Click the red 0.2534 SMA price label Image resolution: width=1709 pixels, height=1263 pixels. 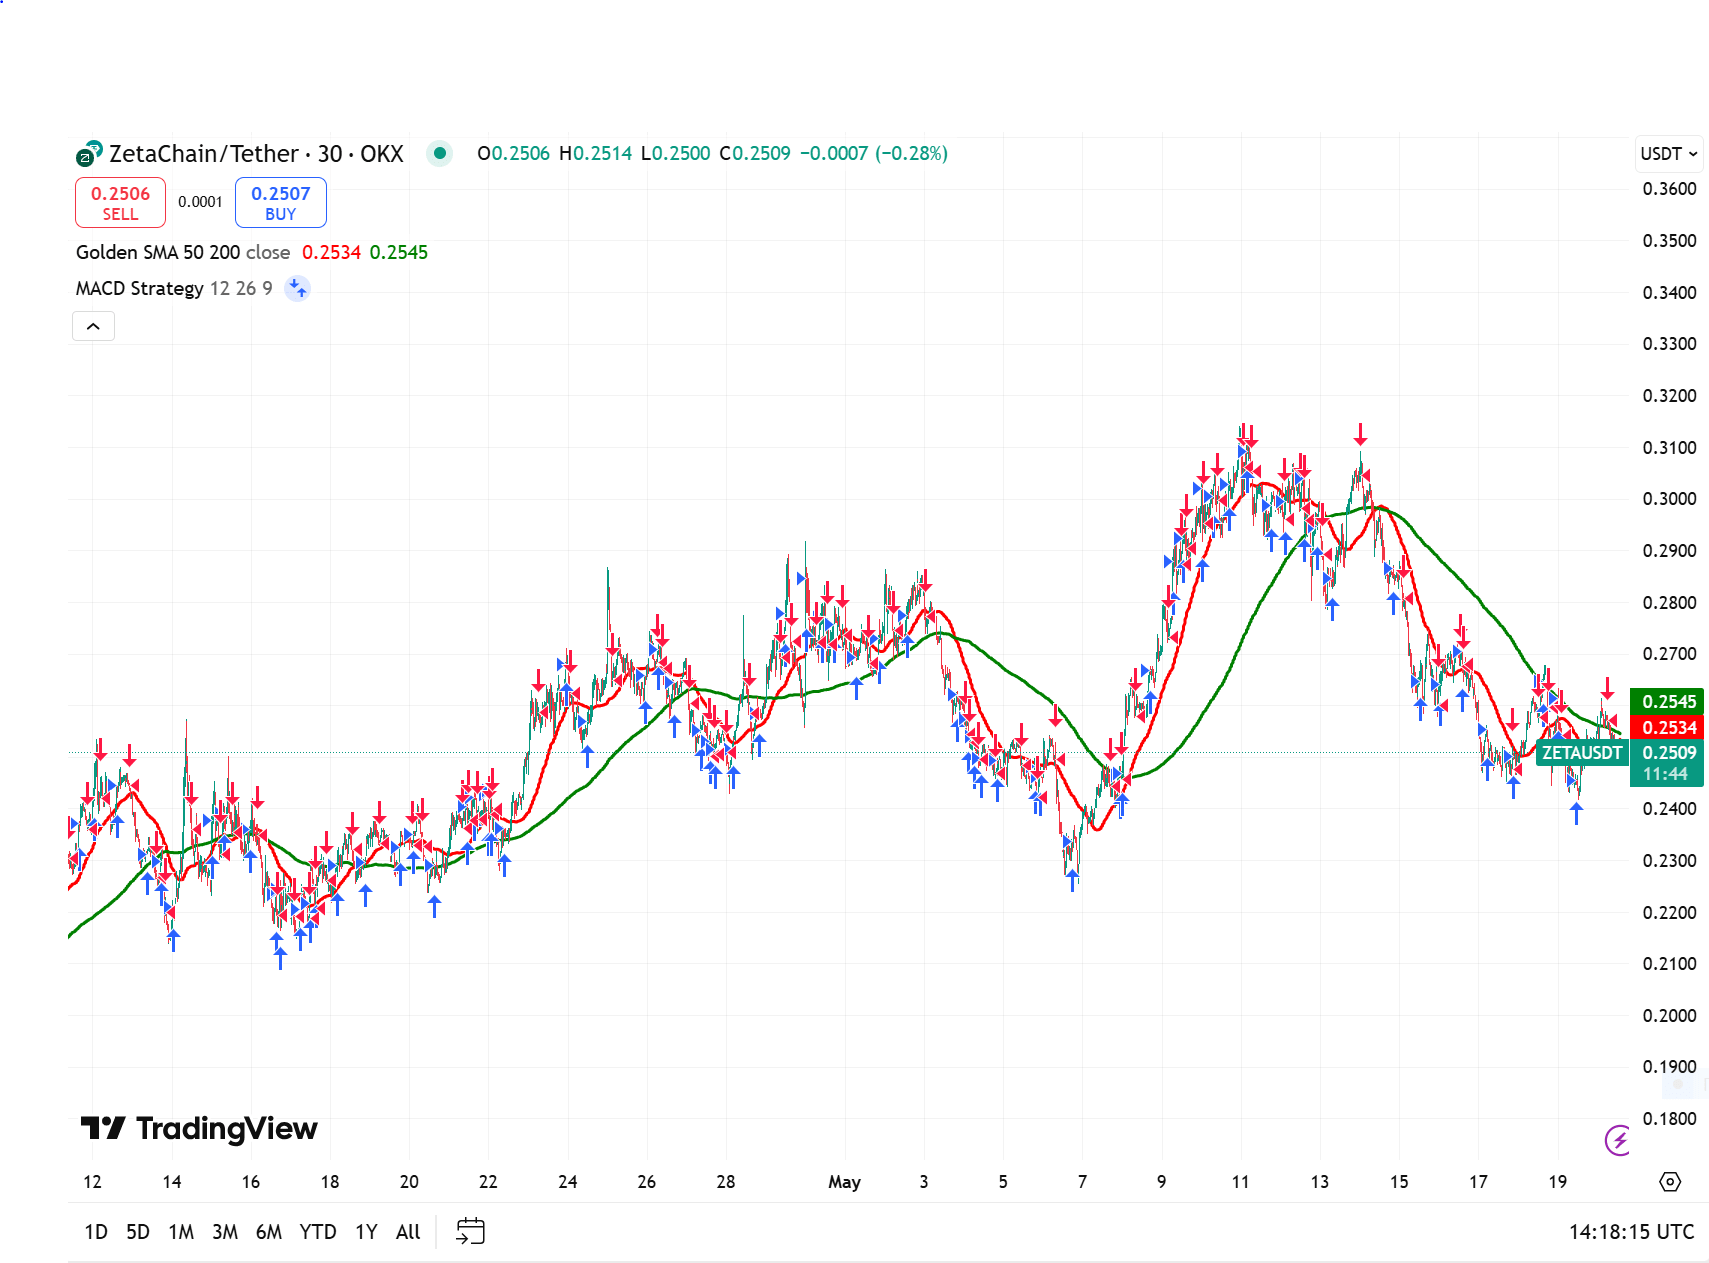pyautogui.click(x=1667, y=727)
